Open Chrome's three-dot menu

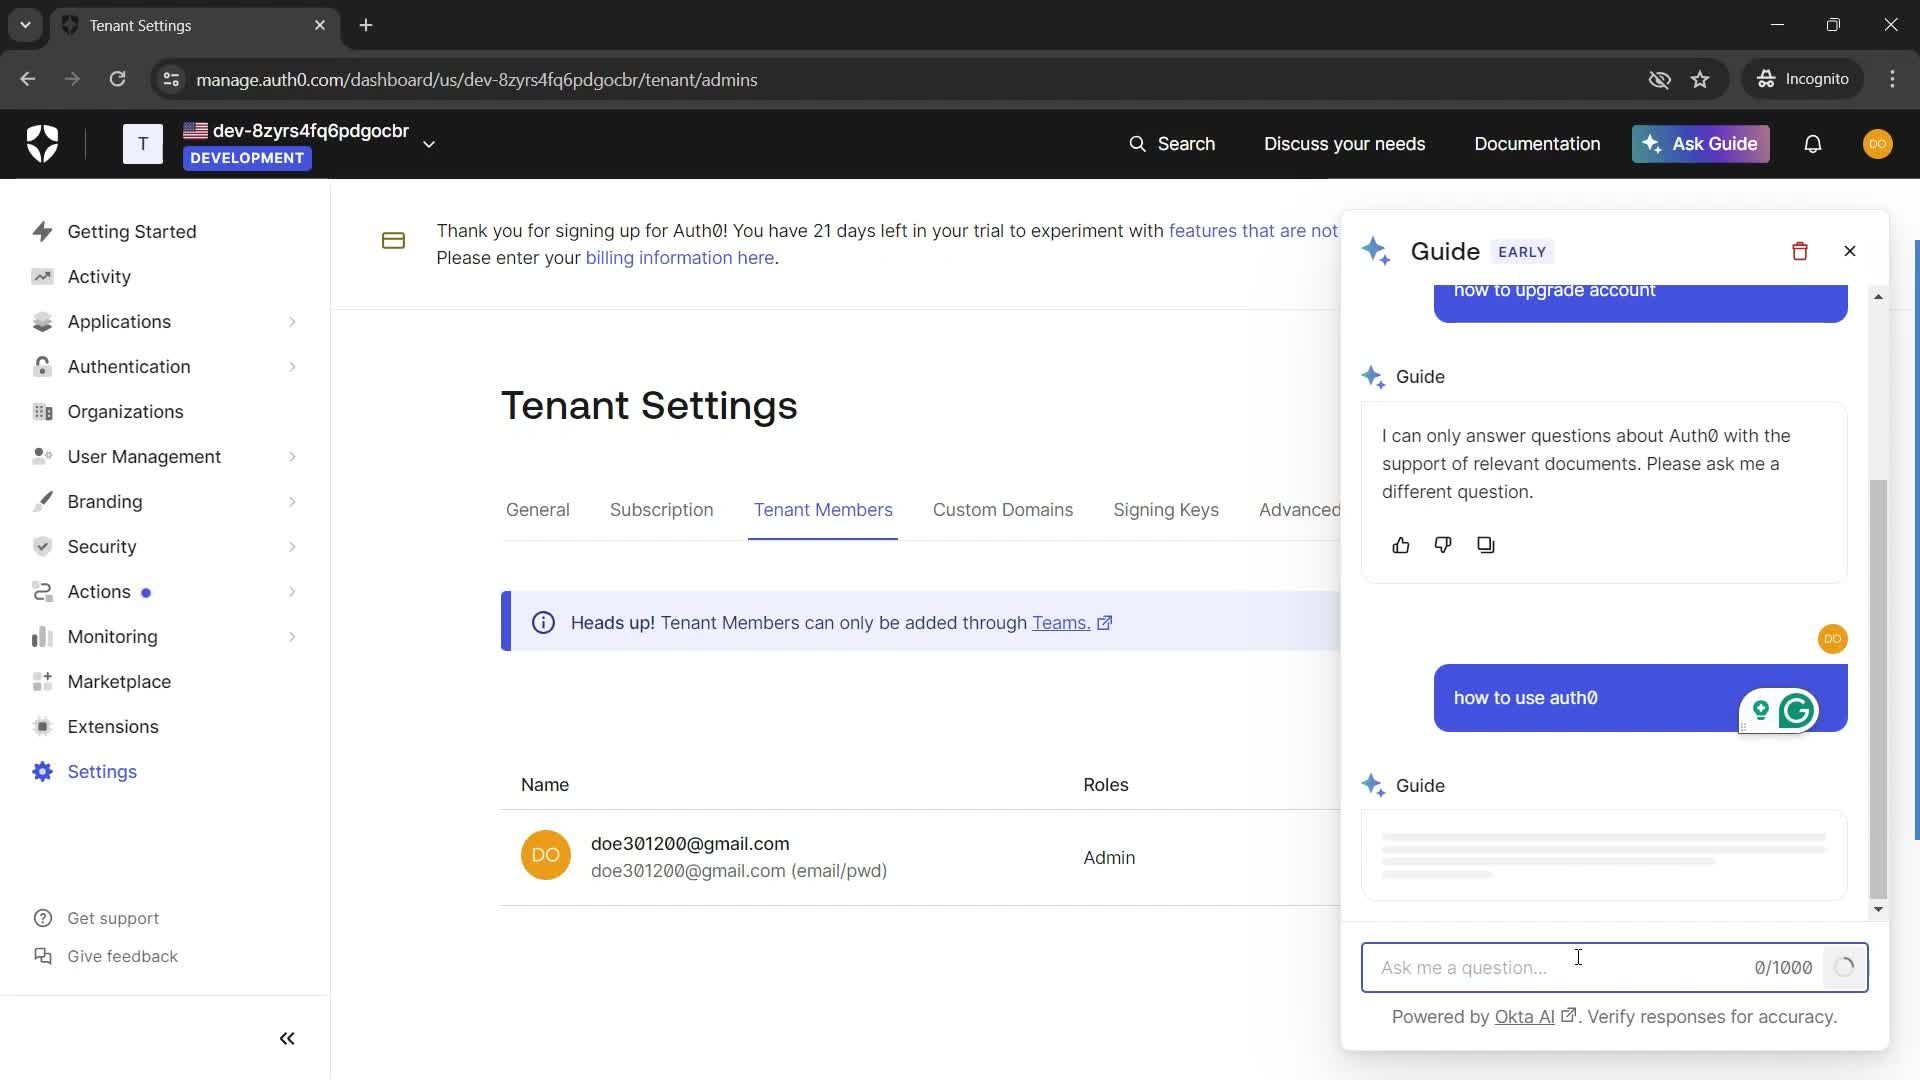point(1892,79)
